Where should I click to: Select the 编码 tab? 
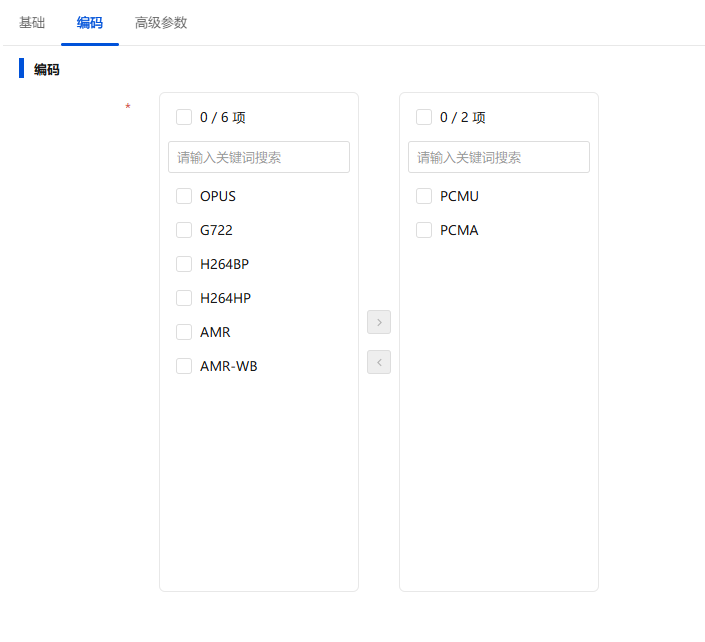click(x=90, y=22)
